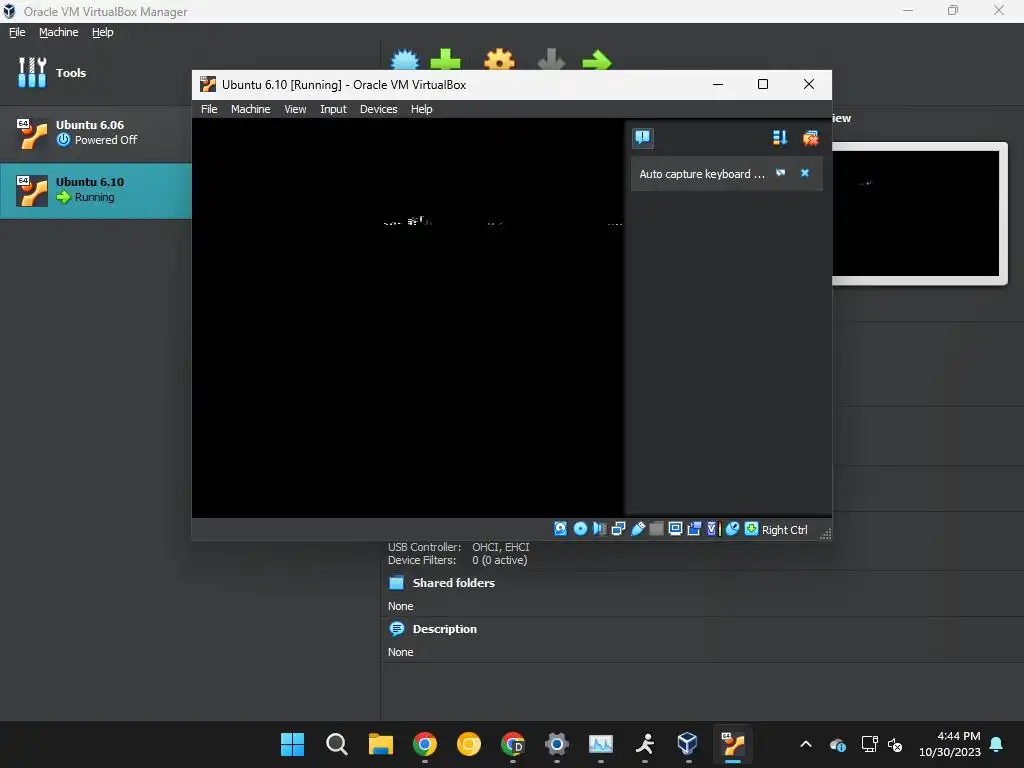The height and width of the screenshot is (768, 1024).
Task: Click the Discard grey down-arrow toolbar icon
Action: coord(551,59)
